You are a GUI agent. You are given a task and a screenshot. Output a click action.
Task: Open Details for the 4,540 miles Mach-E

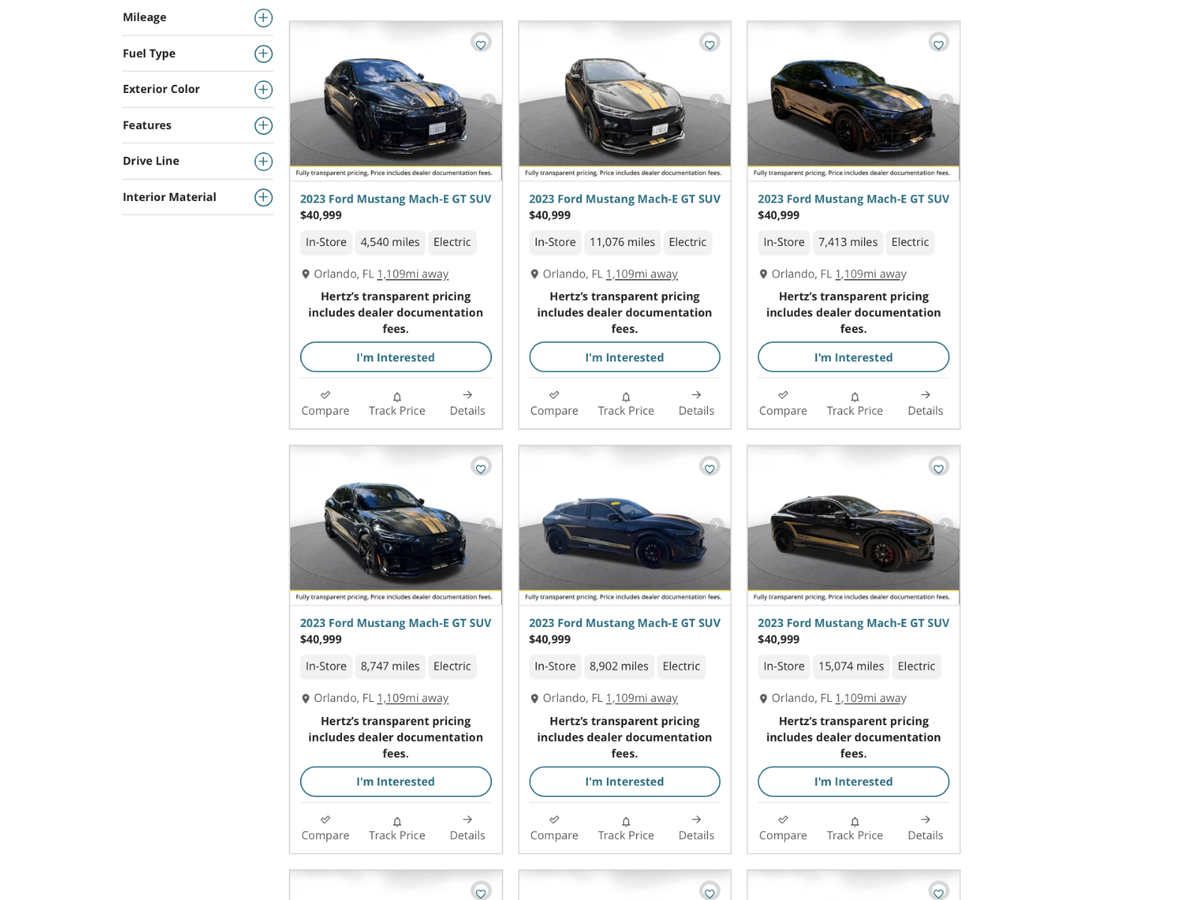(x=467, y=403)
